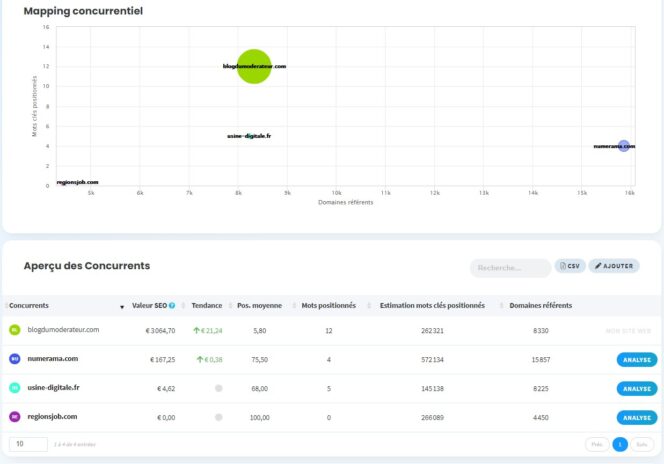This screenshot has width=664, height=464.
Task: Click ANALYSE button for usine-digitale.fr
Action: click(x=637, y=389)
